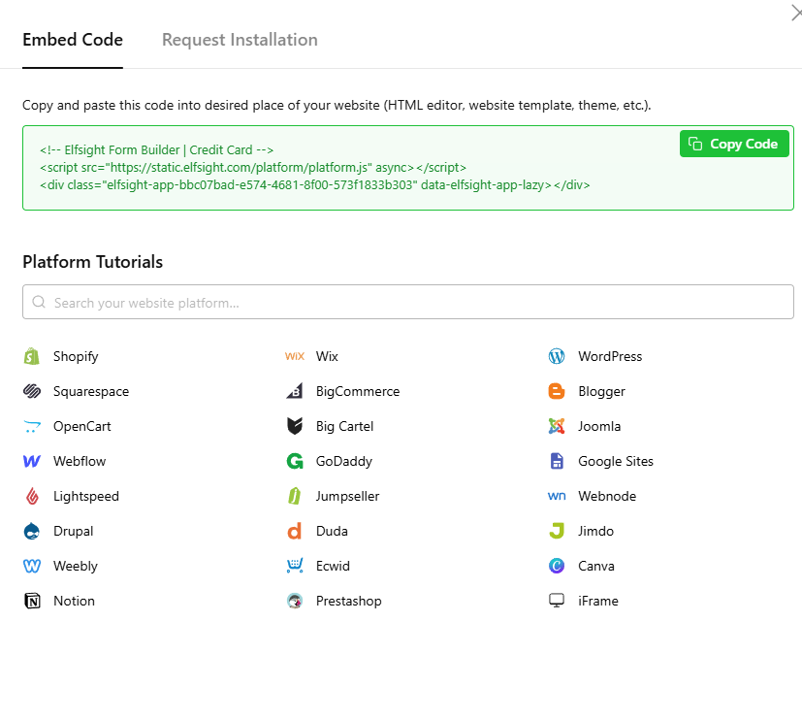Click the Canva logo icon
This screenshot has width=802, height=720.
pyautogui.click(x=556, y=566)
